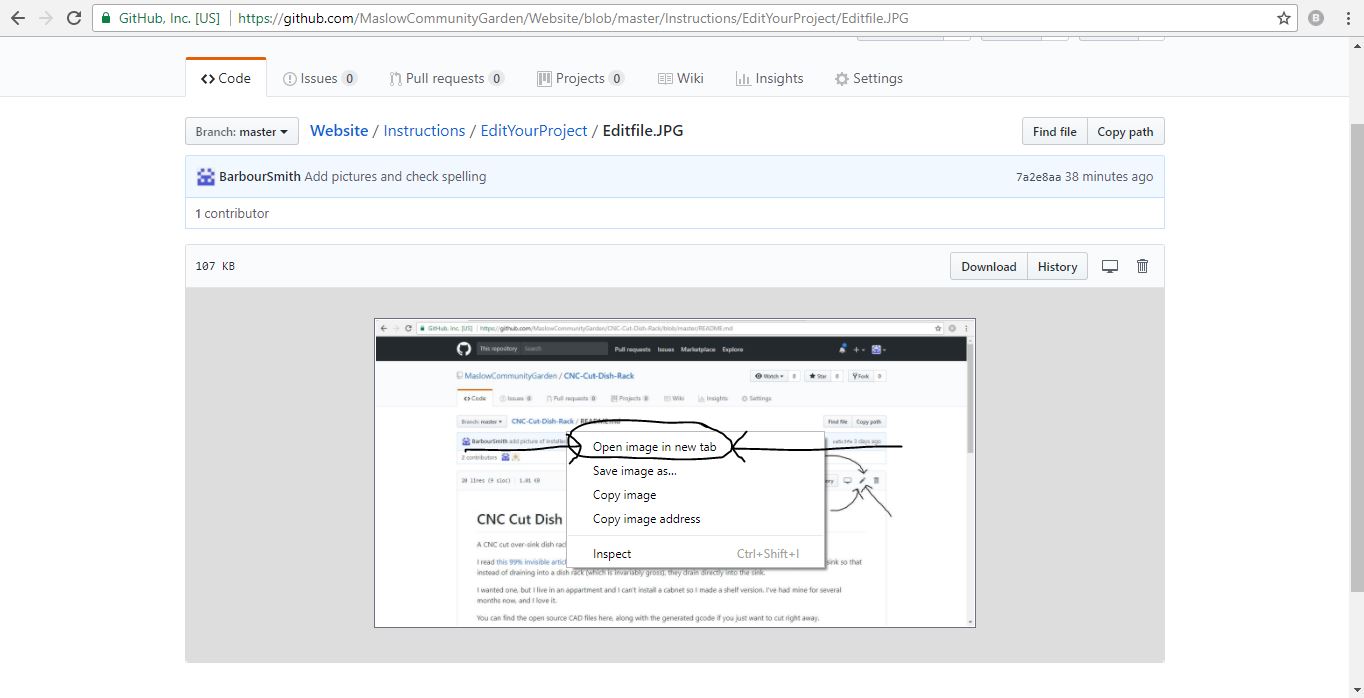
Task: Navigate to Website breadcrumb link
Action: pyautogui.click(x=339, y=131)
